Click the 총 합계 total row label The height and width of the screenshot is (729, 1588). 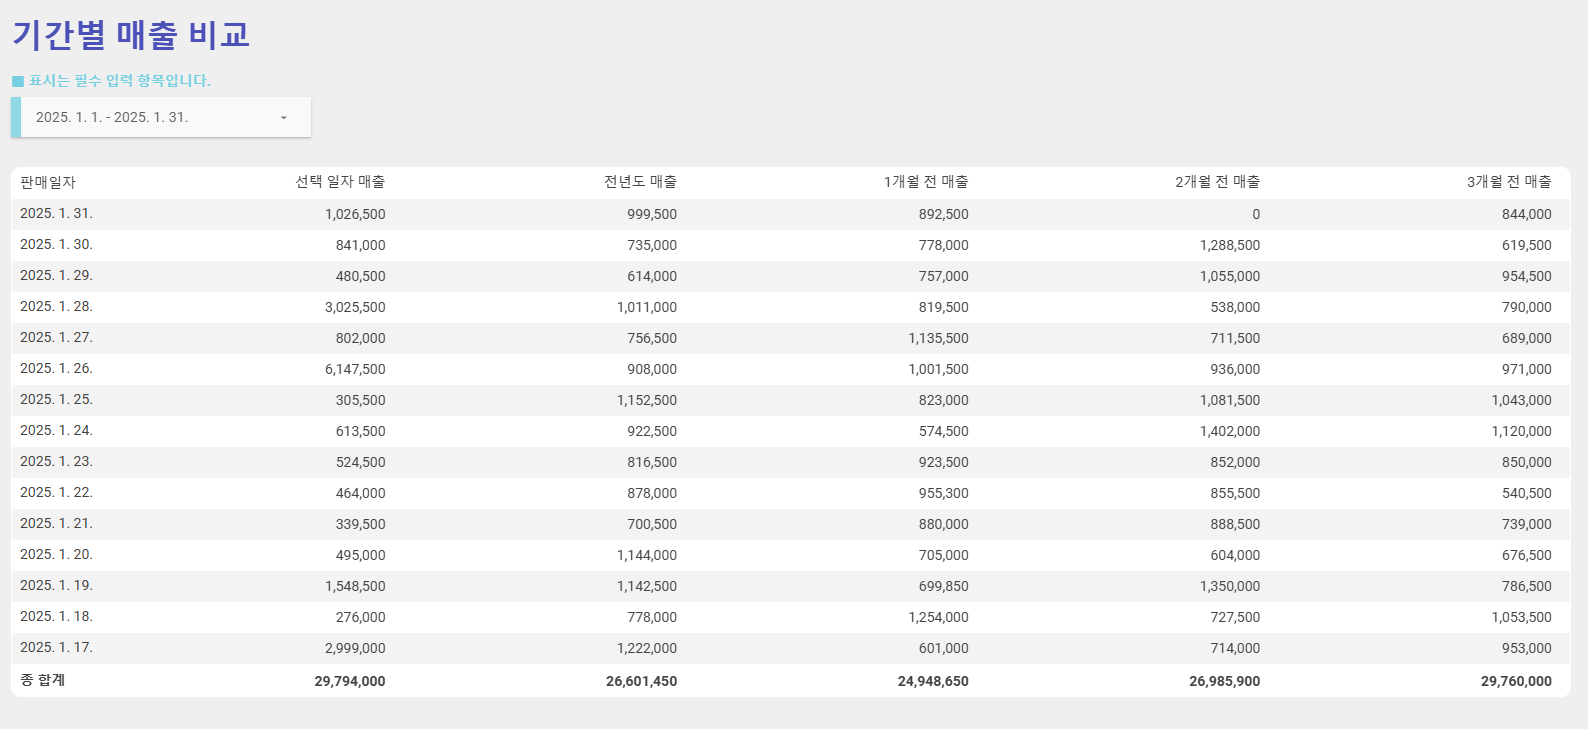click(43, 680)
